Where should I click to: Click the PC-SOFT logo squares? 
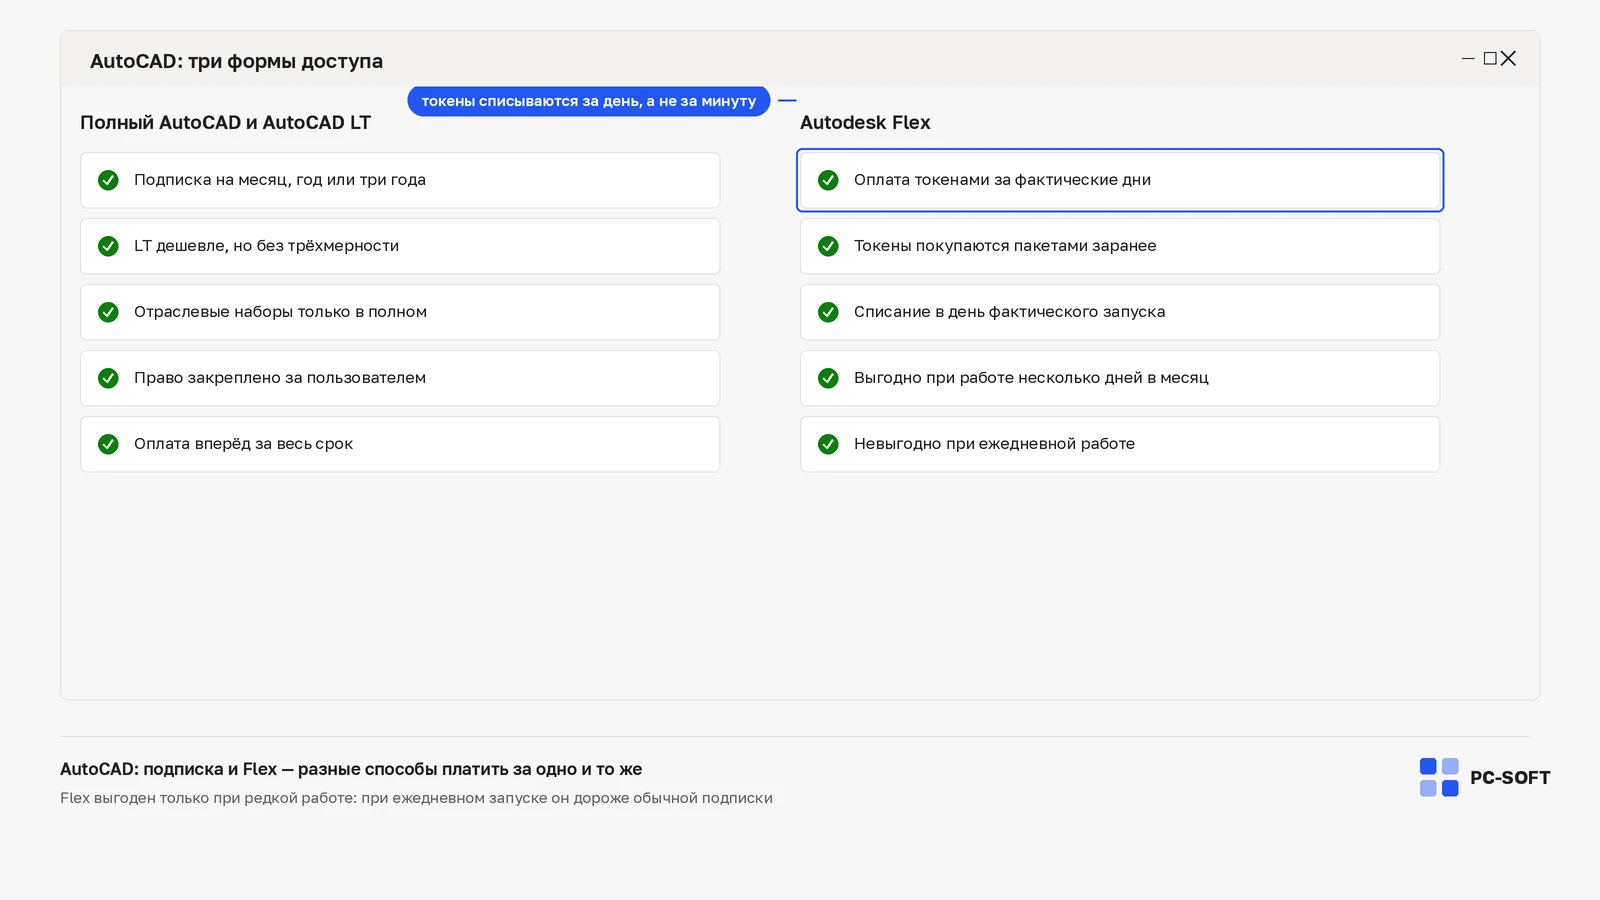click(x=1439, y=777)
